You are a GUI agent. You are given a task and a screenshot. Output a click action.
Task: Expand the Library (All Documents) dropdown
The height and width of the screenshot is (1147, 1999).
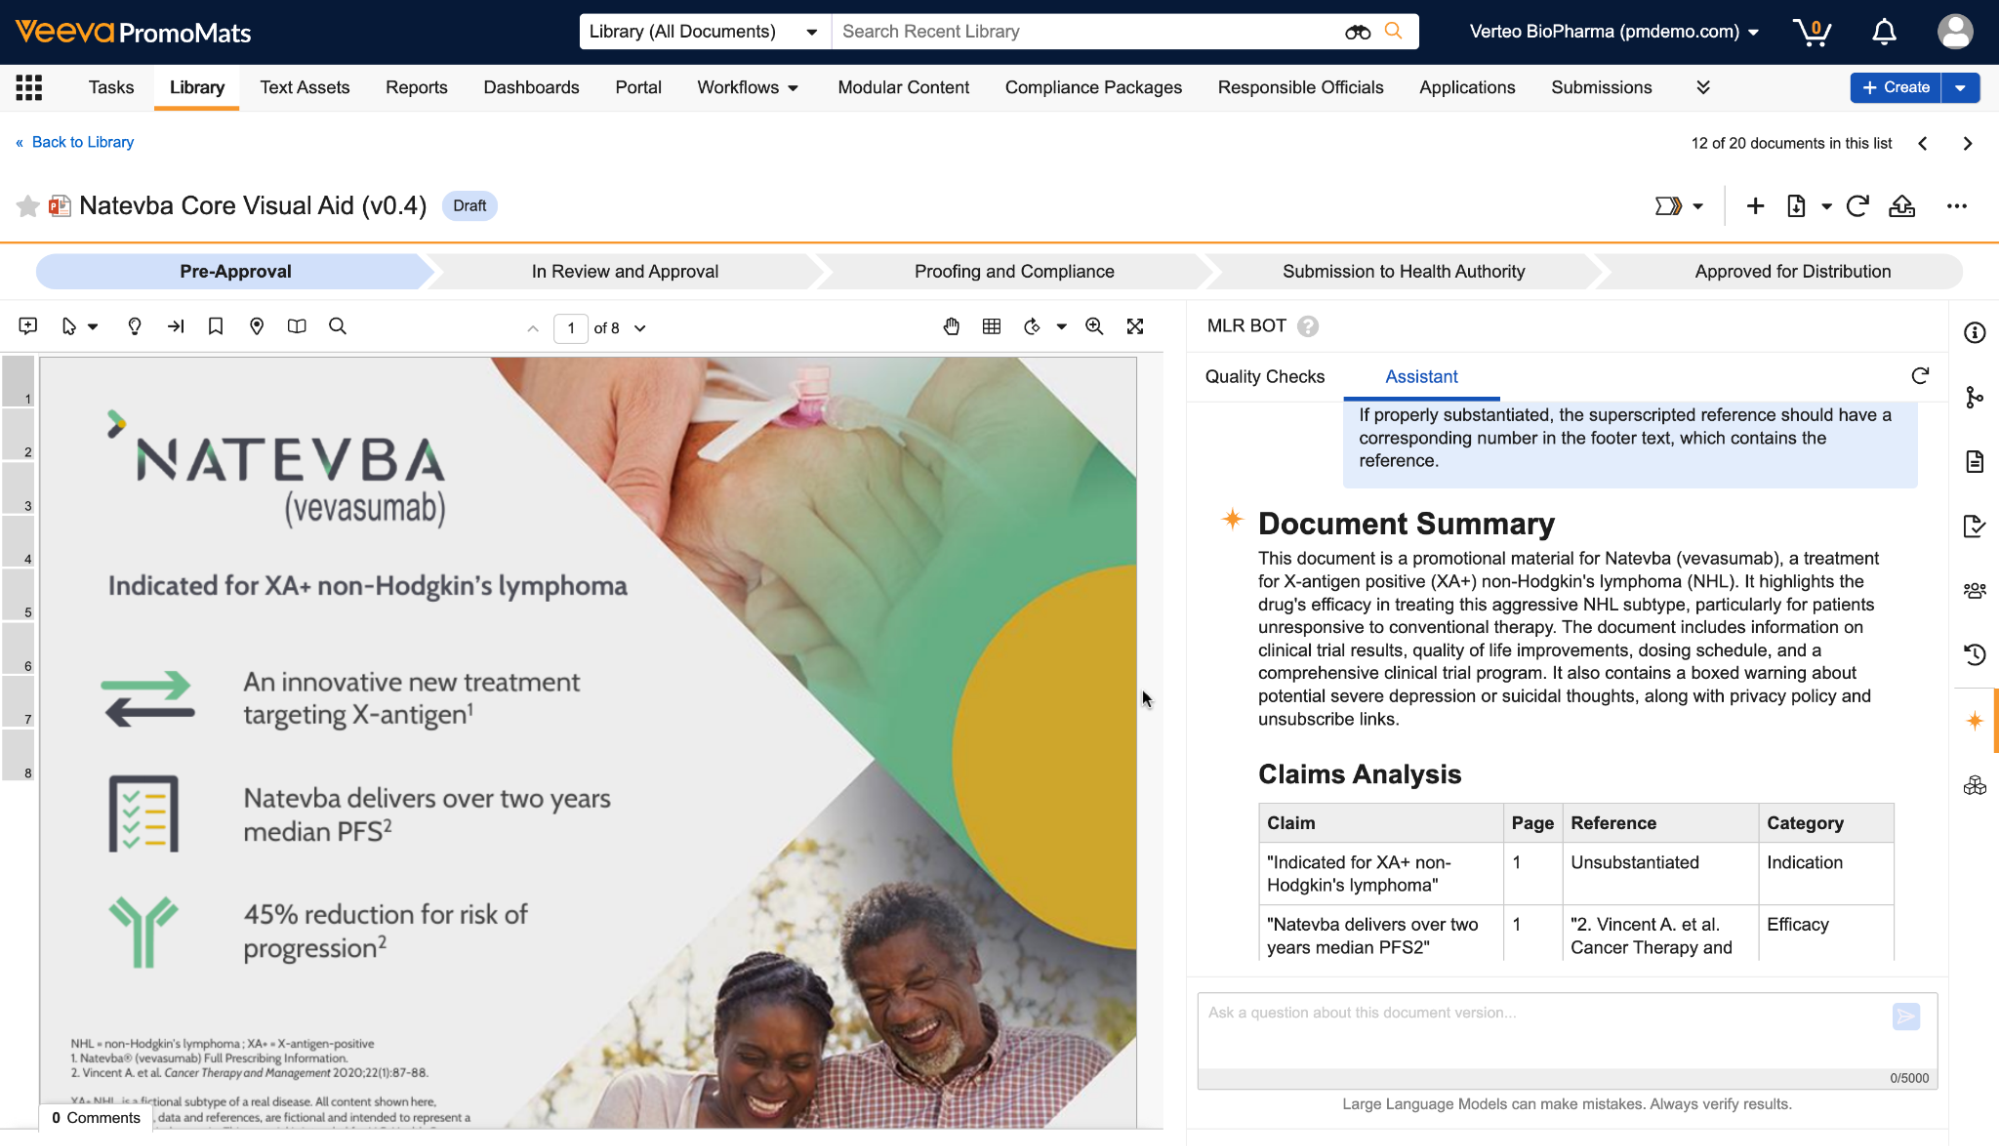coord(811,32)
